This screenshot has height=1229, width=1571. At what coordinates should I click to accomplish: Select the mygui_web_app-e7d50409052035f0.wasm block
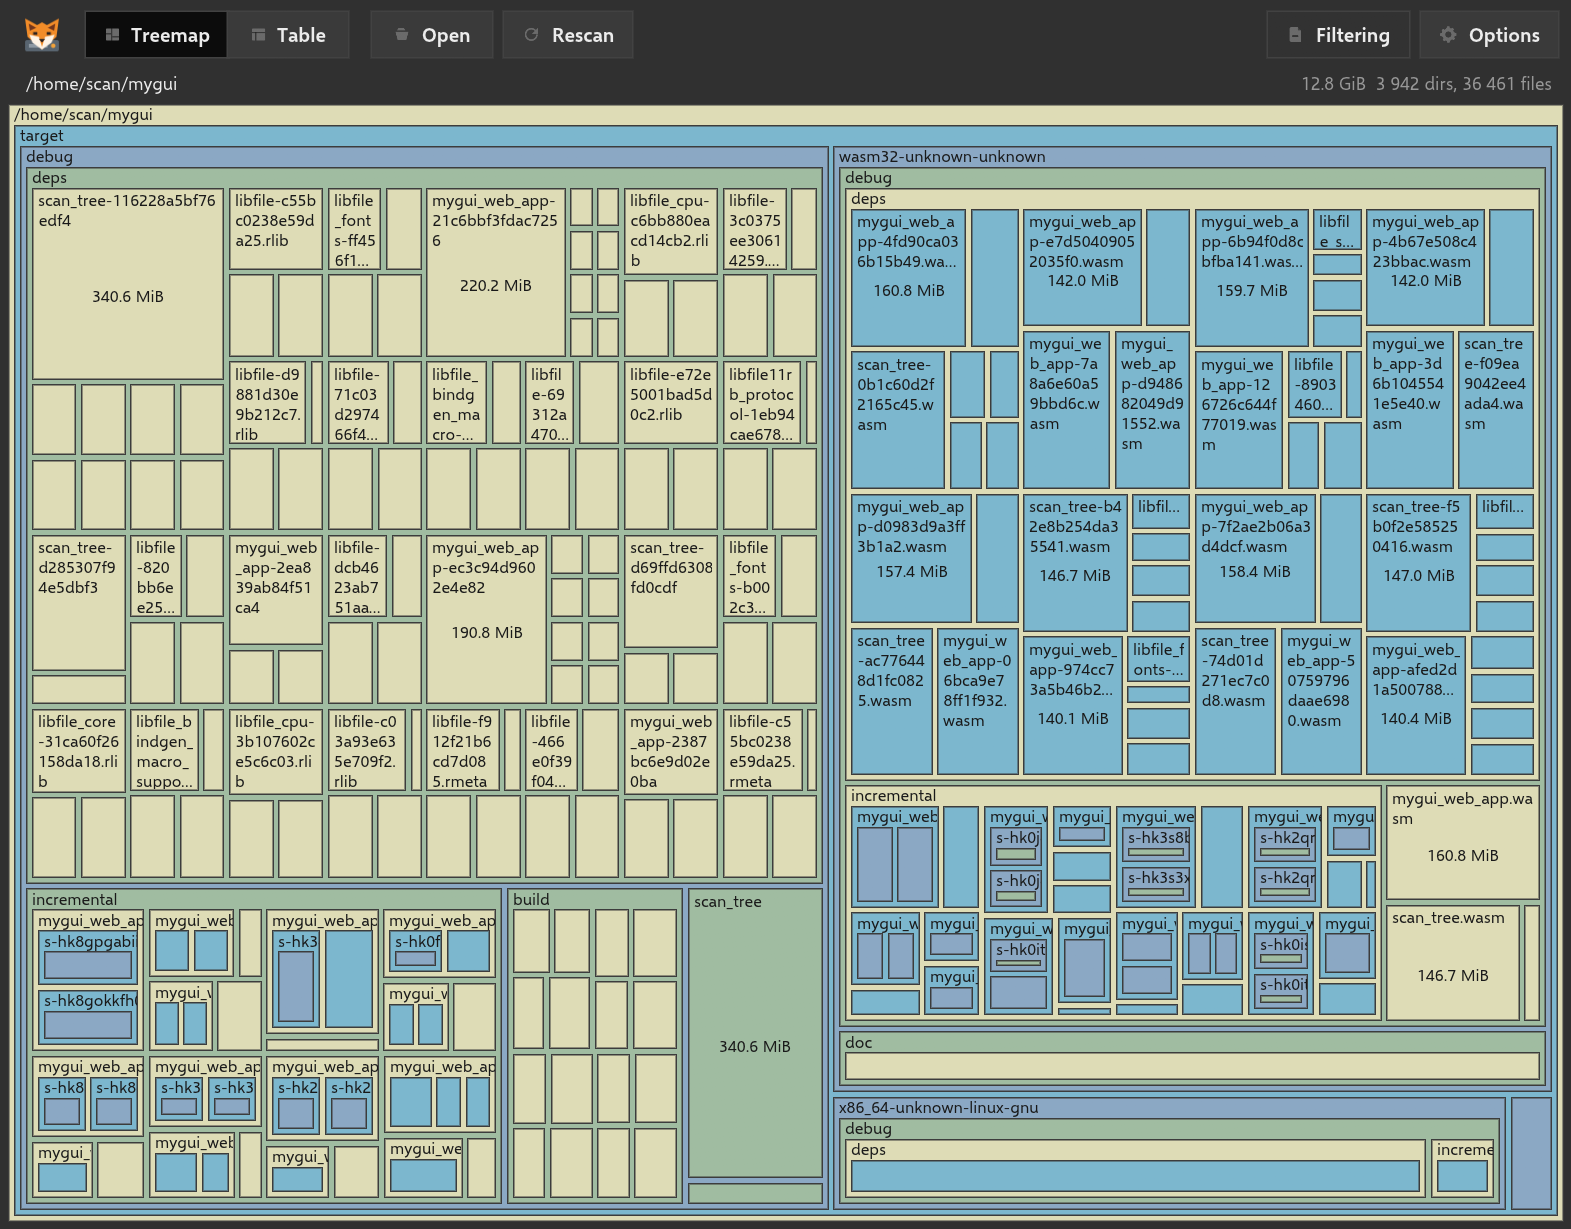coord(1082,267)
